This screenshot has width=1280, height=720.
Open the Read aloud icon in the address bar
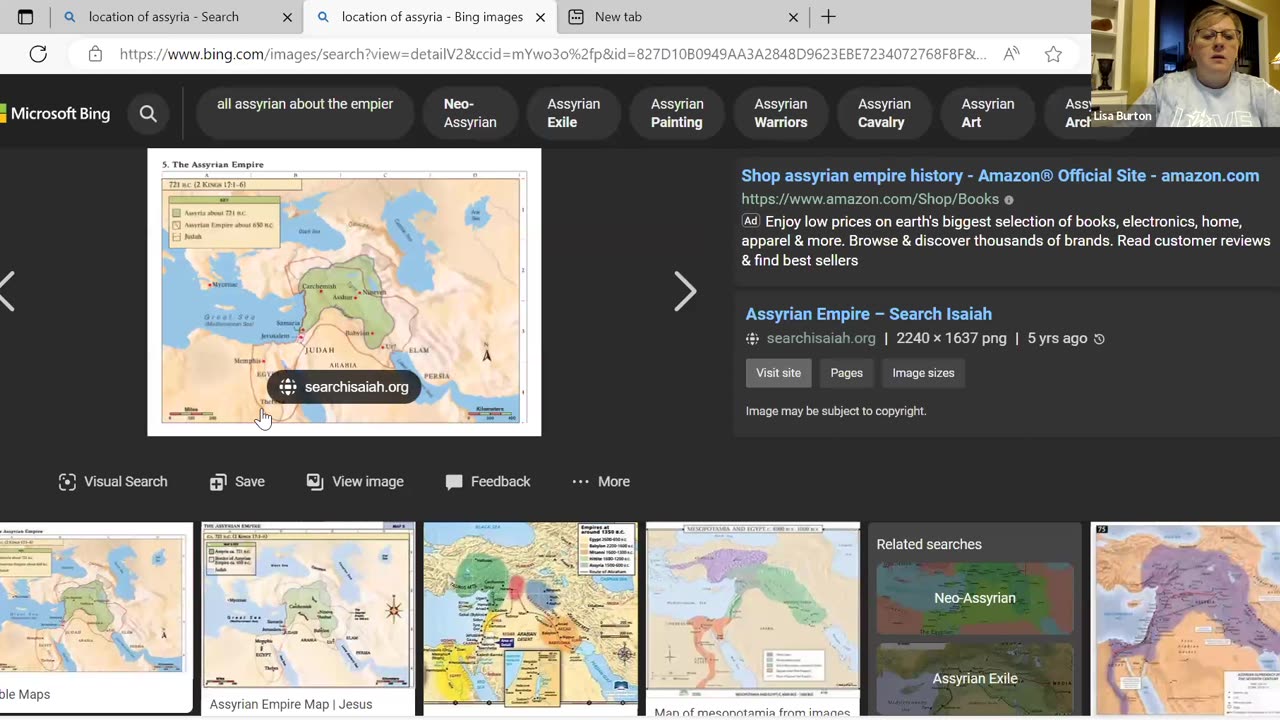1012,54
